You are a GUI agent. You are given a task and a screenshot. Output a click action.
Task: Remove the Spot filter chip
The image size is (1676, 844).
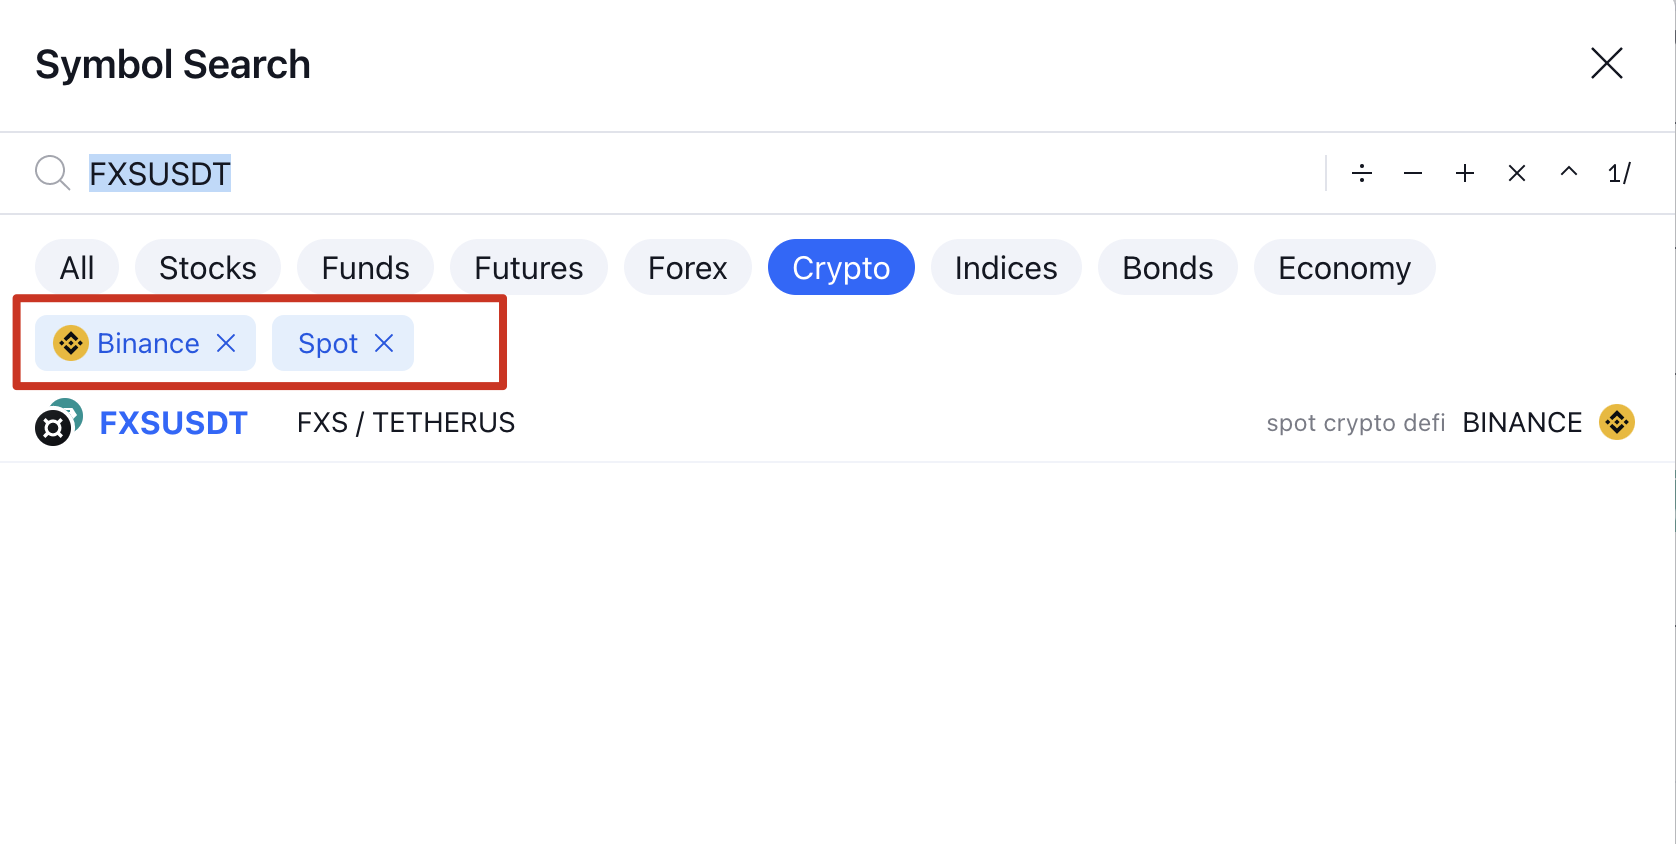point(384,343)
